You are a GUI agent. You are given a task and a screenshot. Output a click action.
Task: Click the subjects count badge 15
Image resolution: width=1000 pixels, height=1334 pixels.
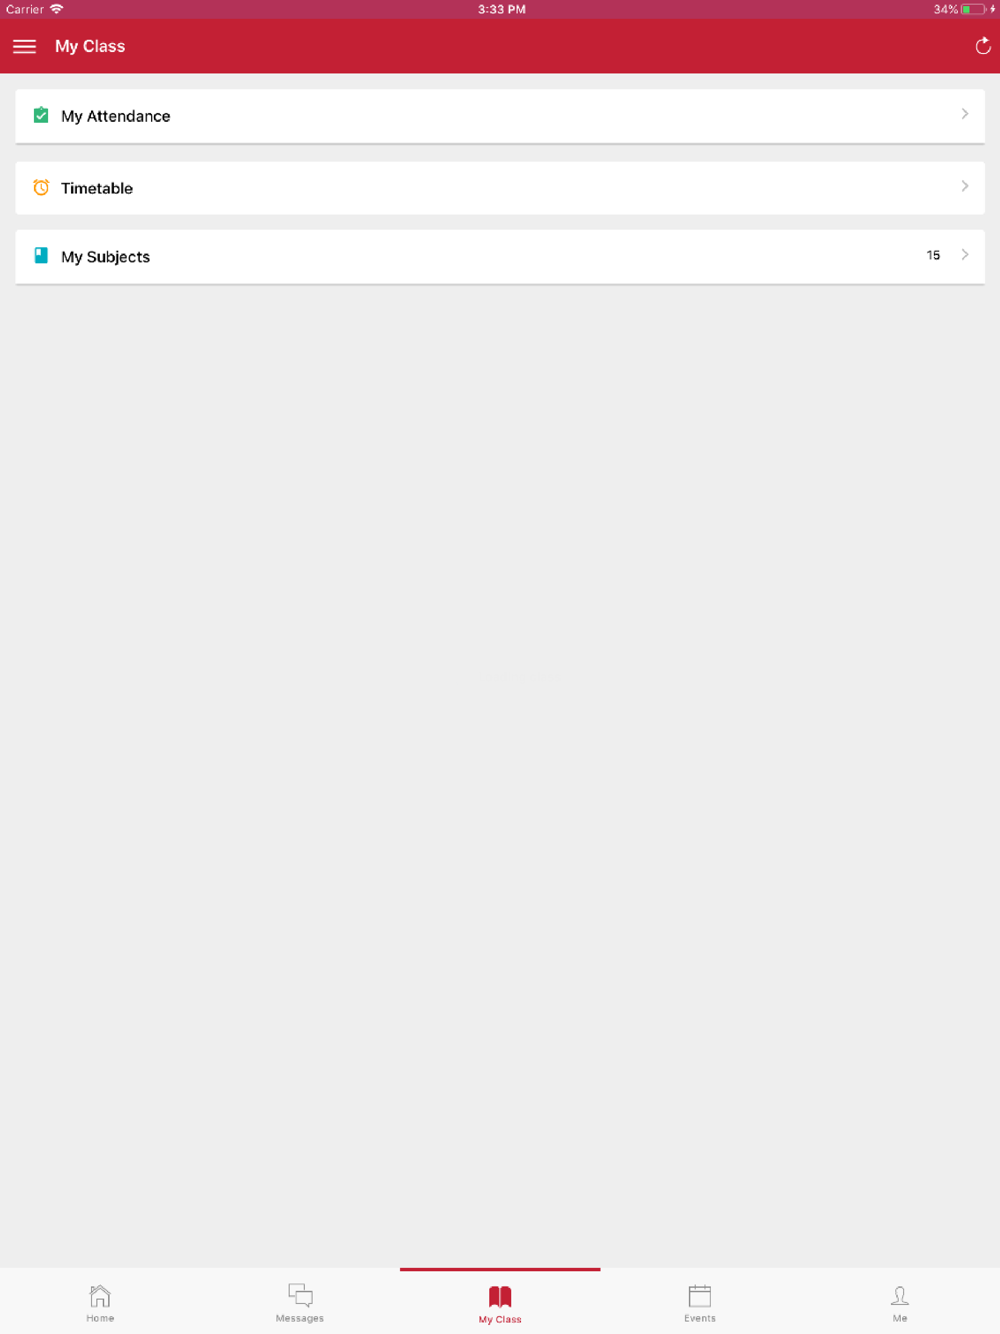(x=933, y=255)
